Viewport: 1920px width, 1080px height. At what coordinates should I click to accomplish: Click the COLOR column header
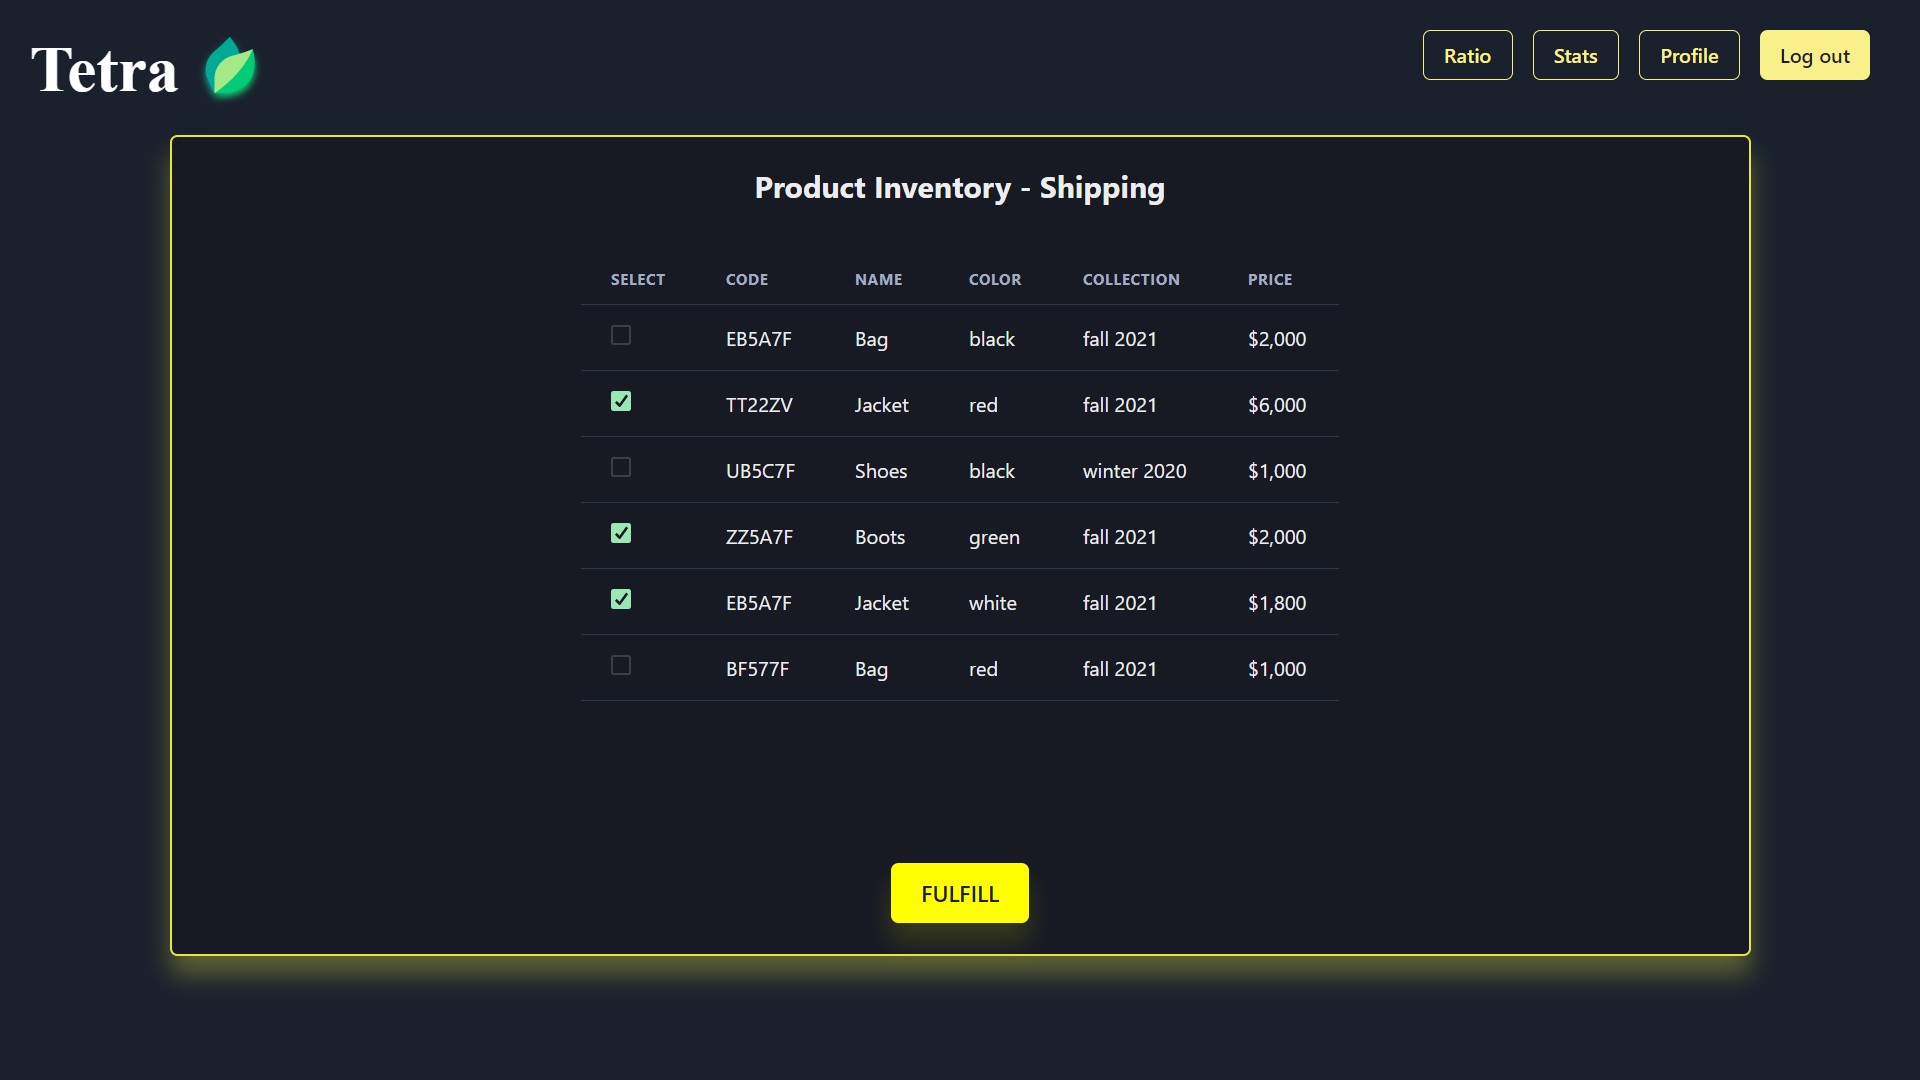[x=995, y=280]
